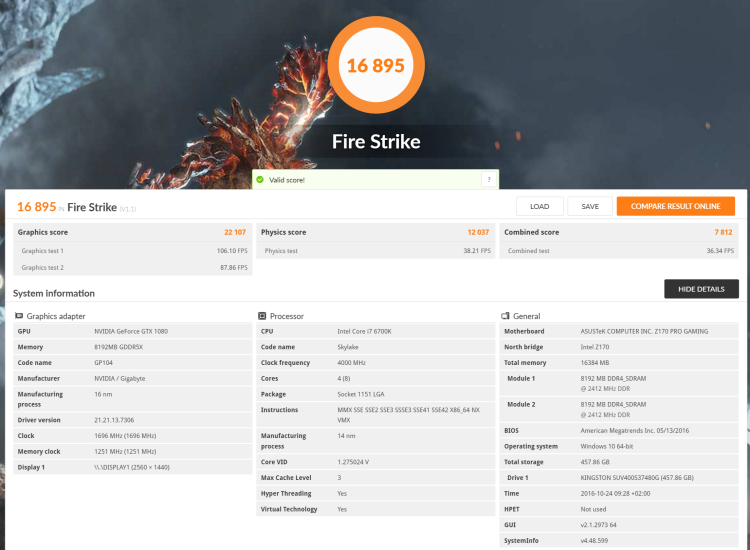Select operating system Windows 10 64-bit

coord(607,446)
